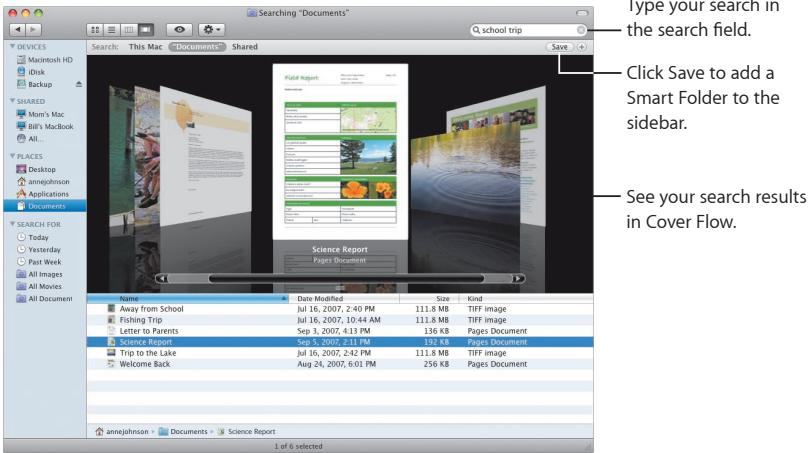Select the Trip to the Lake file
This screenshot has height=453, width=809.
coord(340,353)
